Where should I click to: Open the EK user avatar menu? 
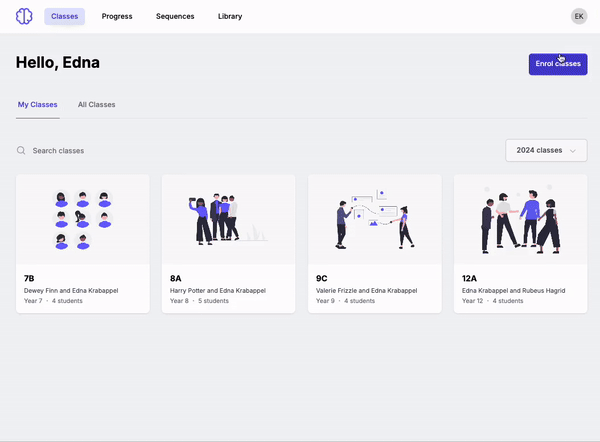pyautogui.click(x=579, y=16)
